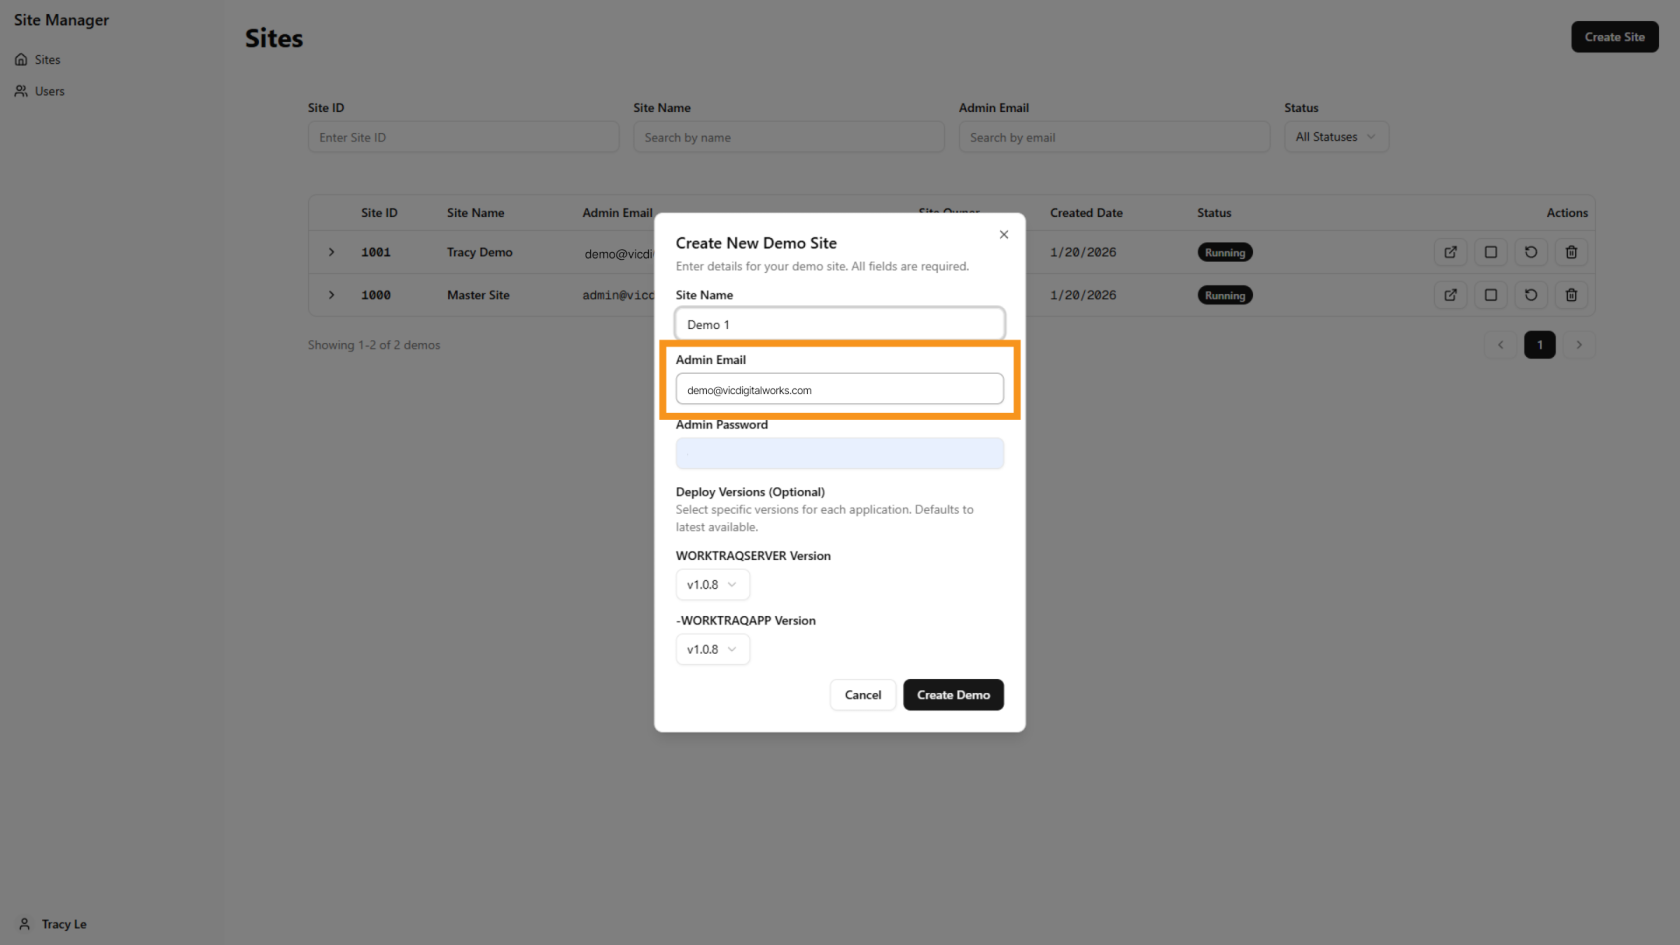The width and height of the screenshot is (1680, 945).
Task: Cancel the new demo site dialog
Action: tap(862, 694)
